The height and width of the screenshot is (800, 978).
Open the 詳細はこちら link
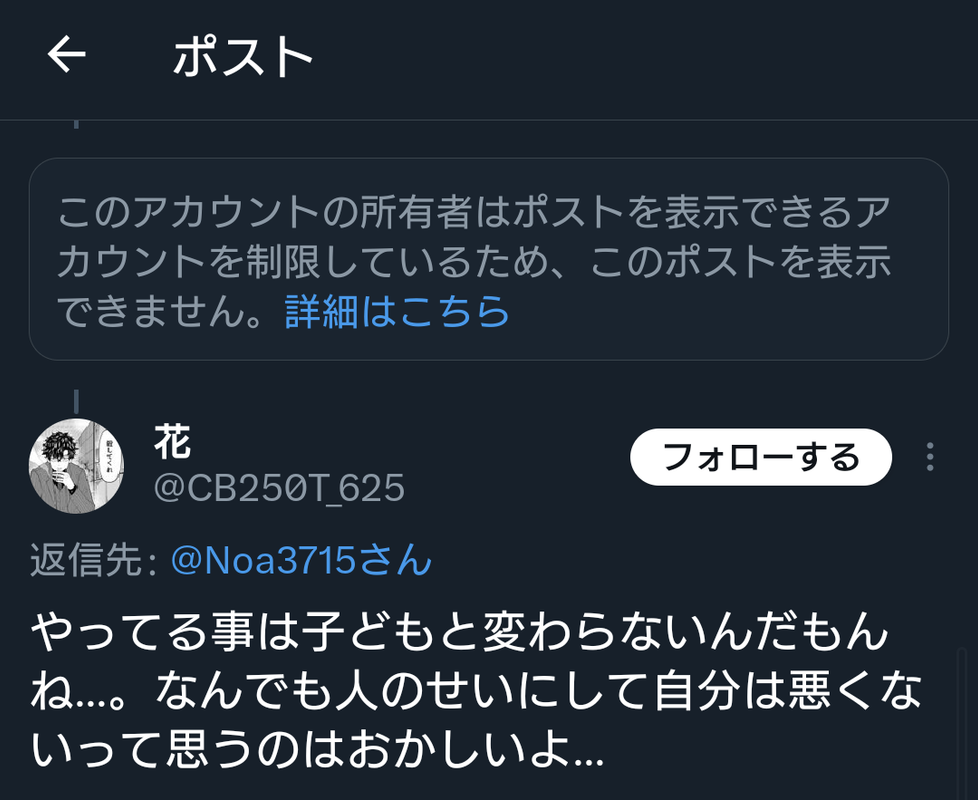pyautogui.click(x=397, y=311)
